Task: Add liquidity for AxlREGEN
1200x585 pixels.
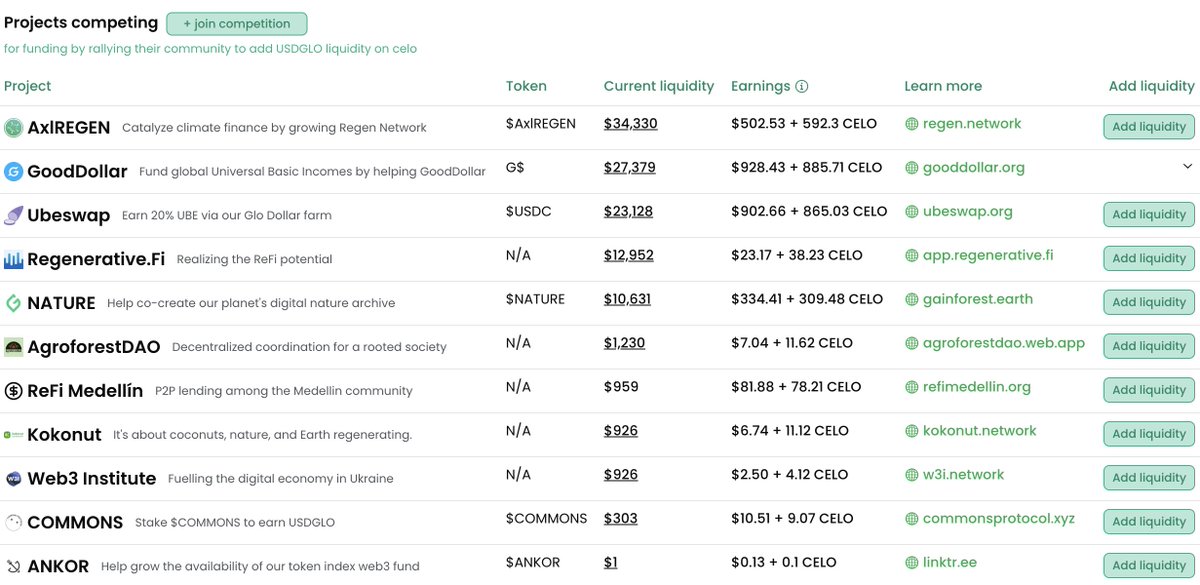Action: point(1149,127)
